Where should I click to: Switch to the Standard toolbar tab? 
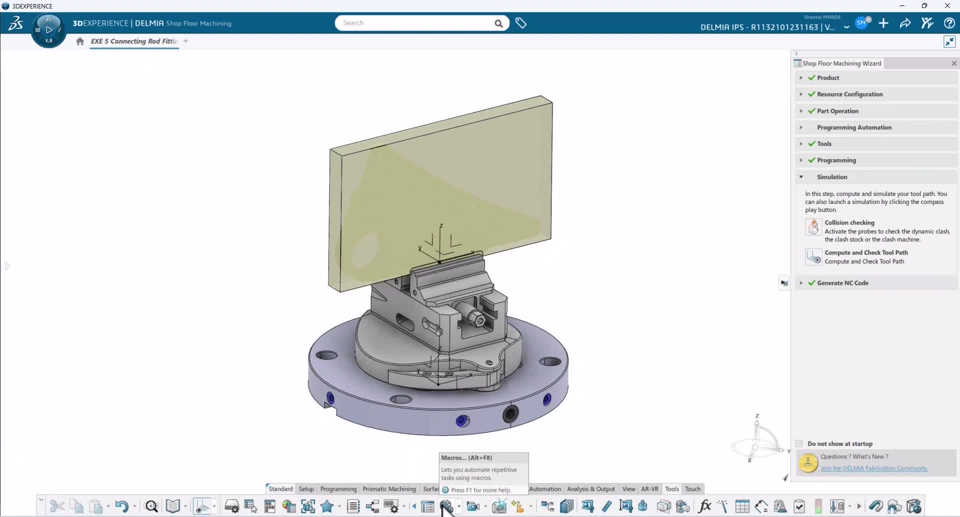[x=280, y=489]
